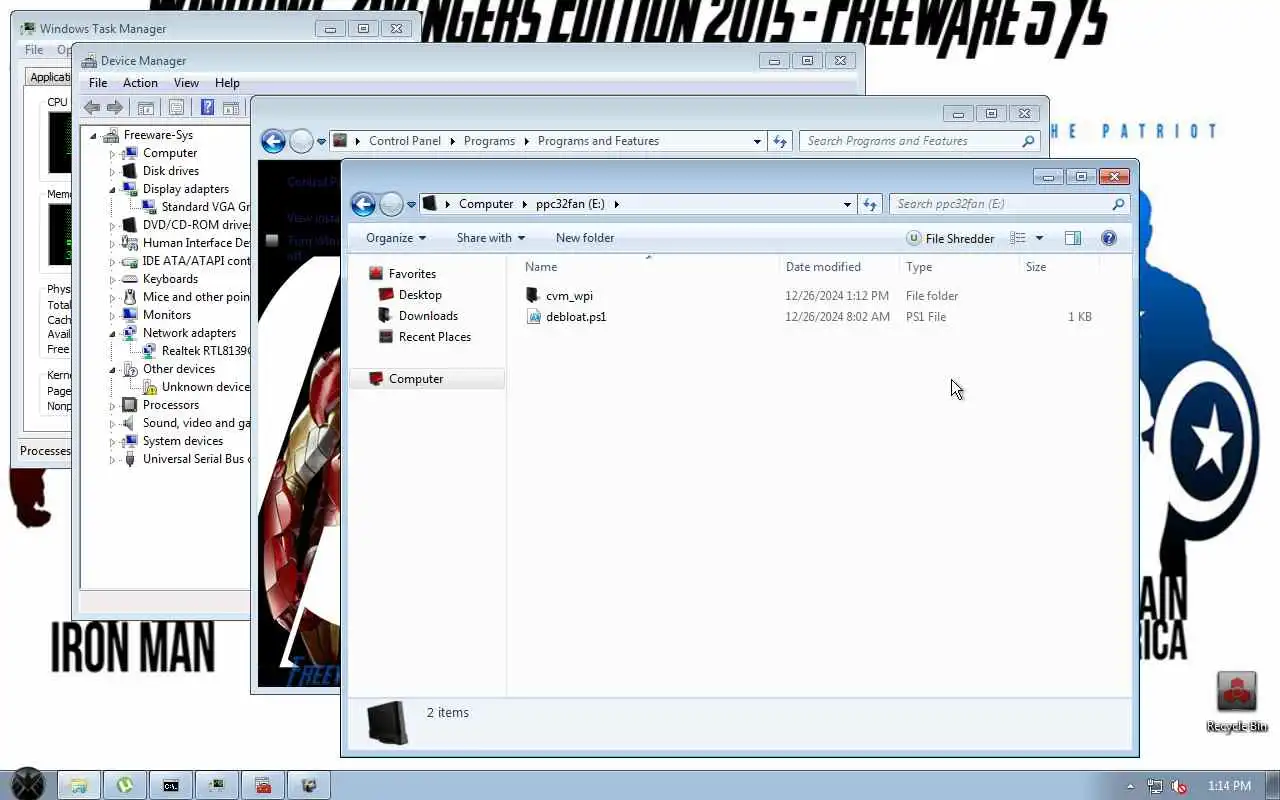Show hidden tray icons arrow
This screenshot has width=1280, height=800.
point(1131,786)
